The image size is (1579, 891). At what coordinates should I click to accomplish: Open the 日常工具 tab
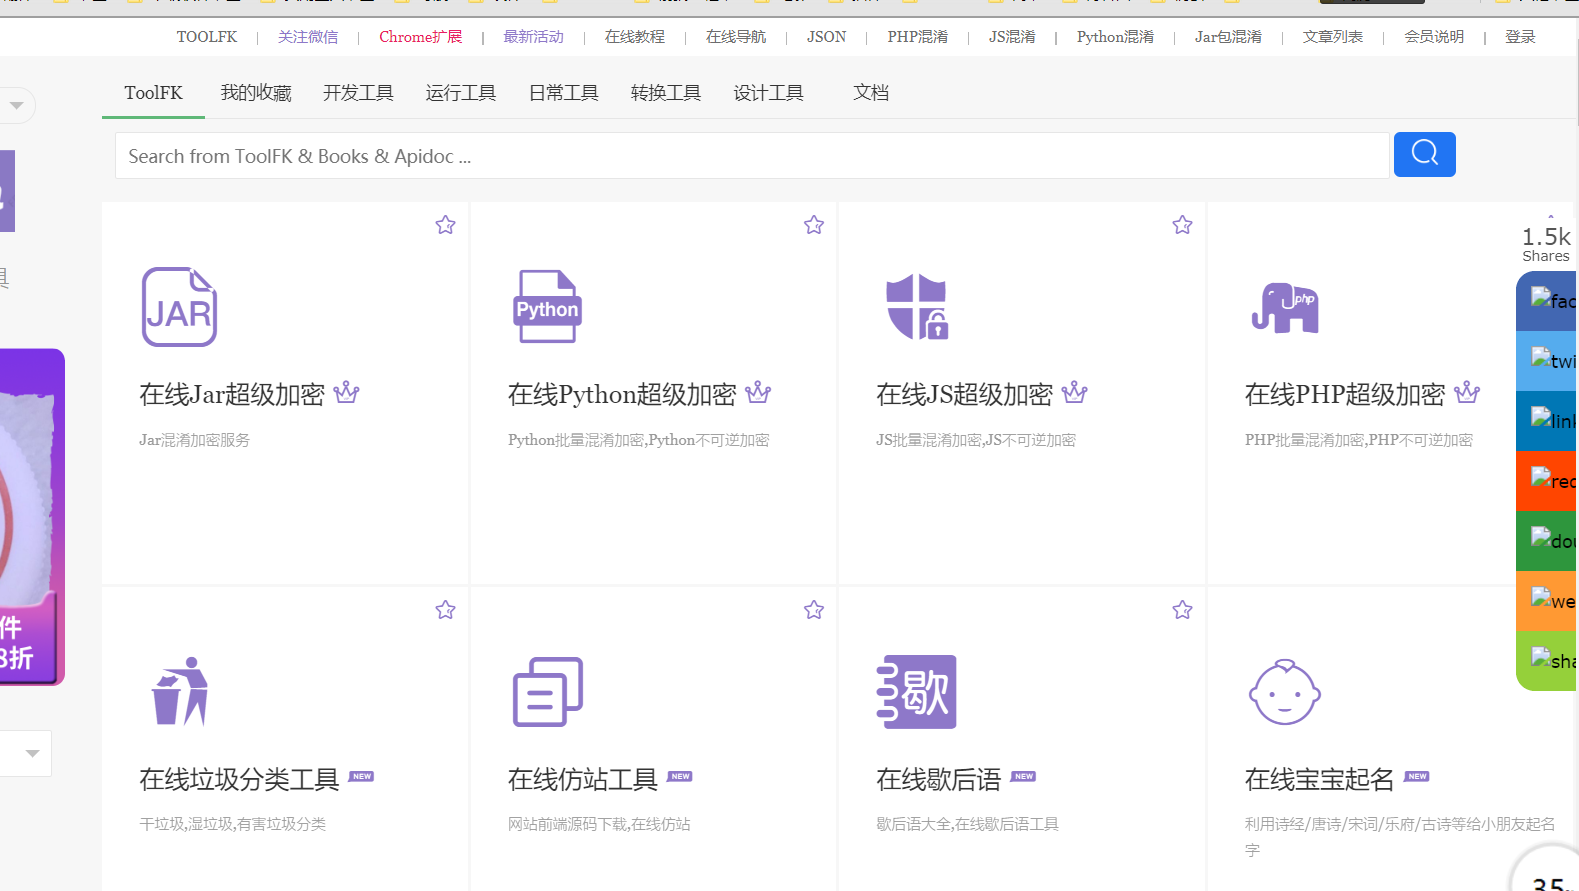563,93
